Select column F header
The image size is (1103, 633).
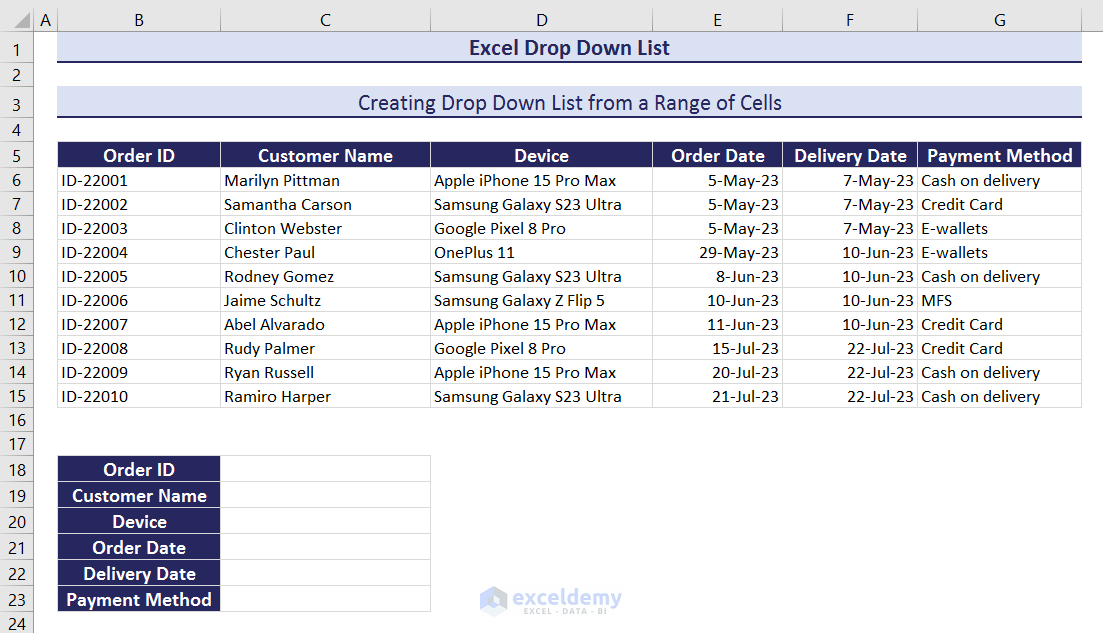(850, 20)
